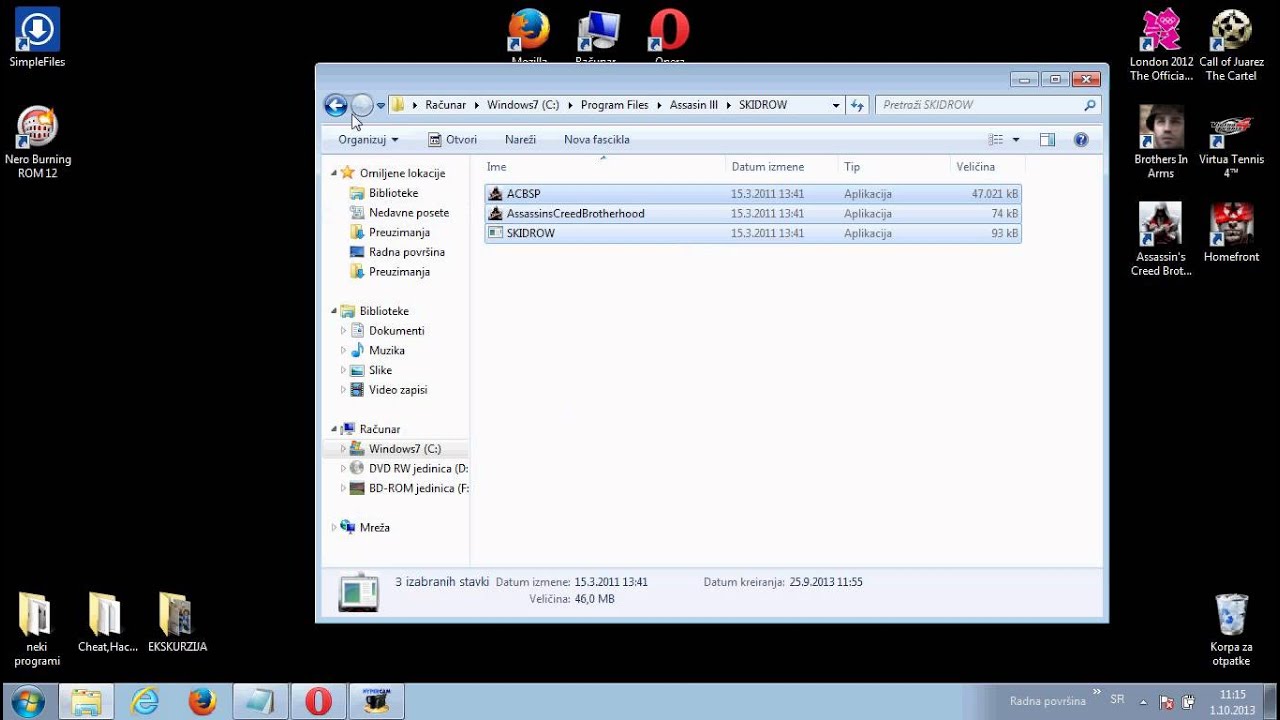Collapse the Omiljene lokacije section
The image size is (1280, 720).
coord(335,173)
